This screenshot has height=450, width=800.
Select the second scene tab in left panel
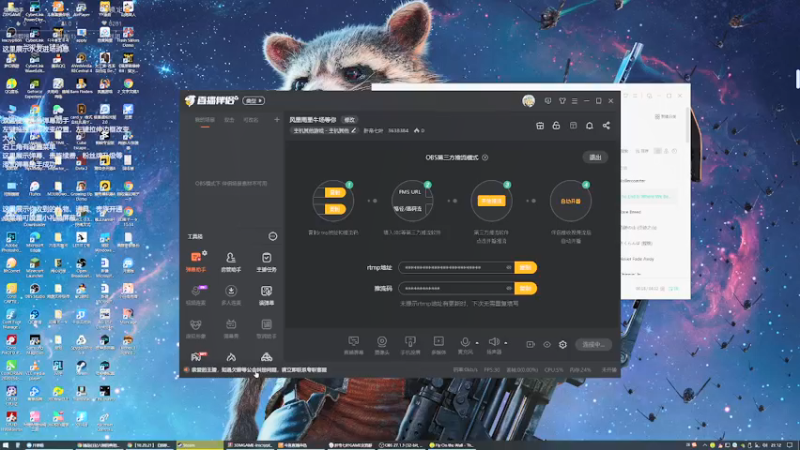229,120
